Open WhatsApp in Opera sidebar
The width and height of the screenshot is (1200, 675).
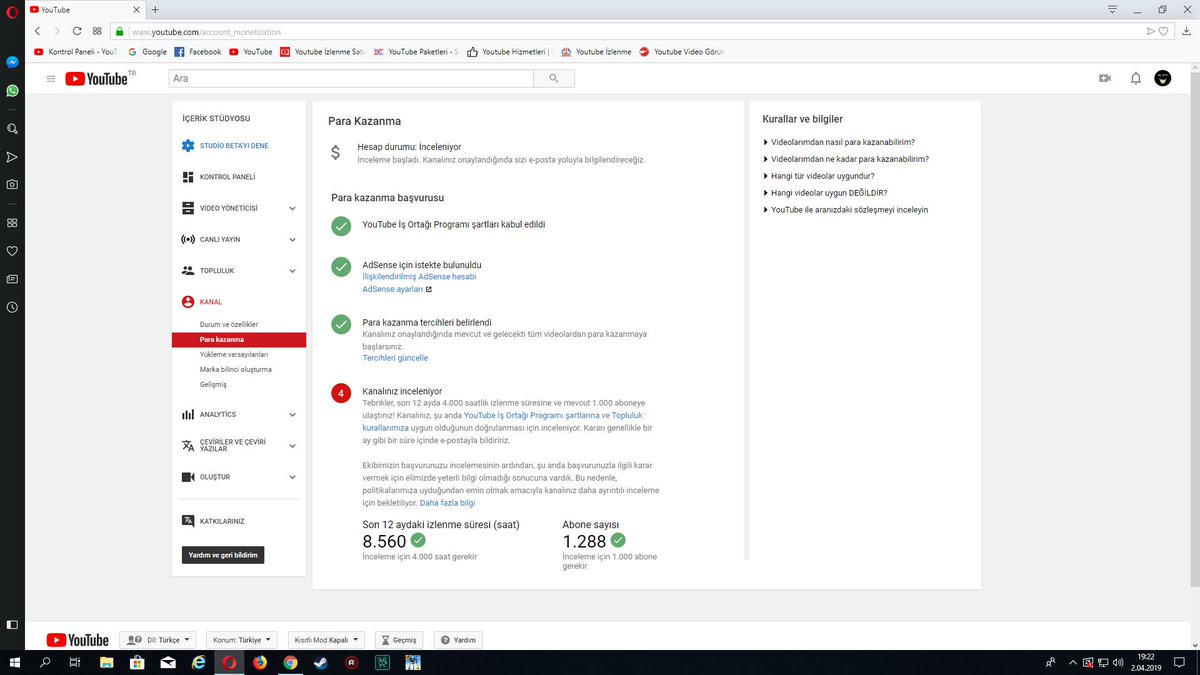12,90
